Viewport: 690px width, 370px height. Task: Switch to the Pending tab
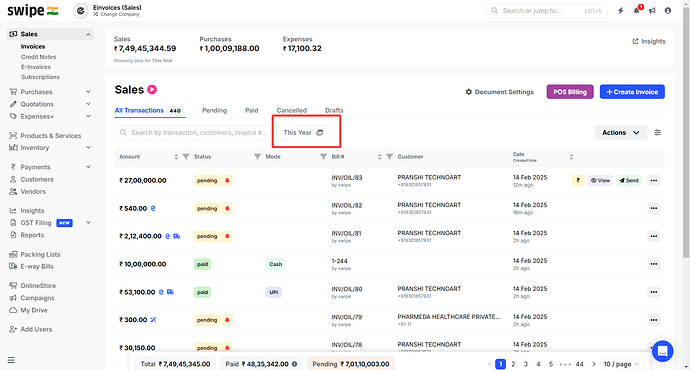pyautogui.click(x=214, y=110)
